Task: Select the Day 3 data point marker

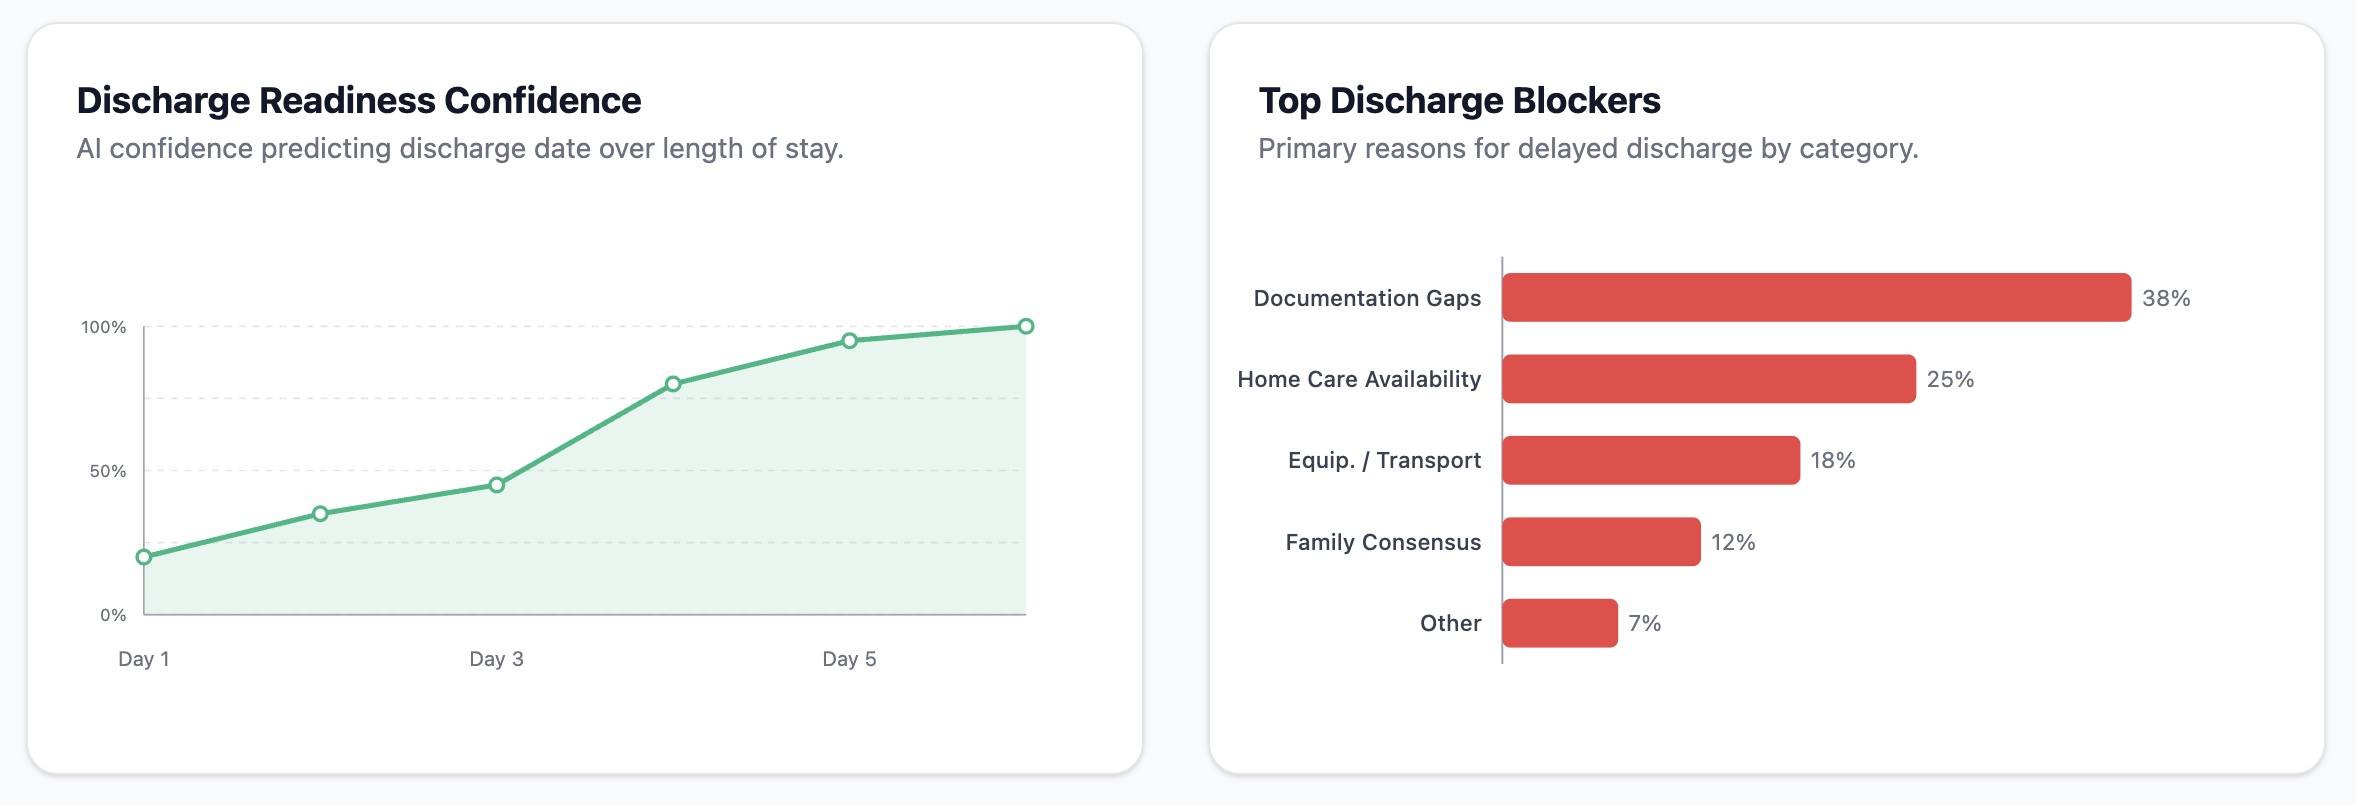Action: (497, 485)
